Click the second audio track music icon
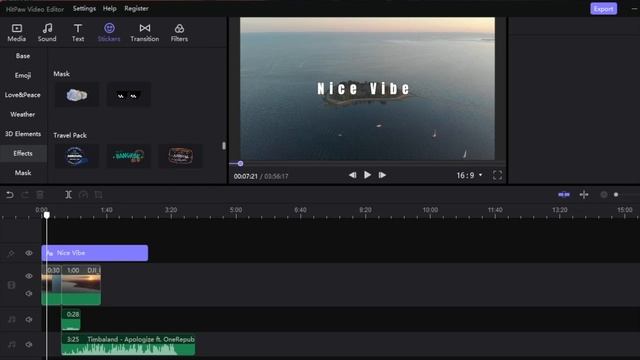 point(11,345)
